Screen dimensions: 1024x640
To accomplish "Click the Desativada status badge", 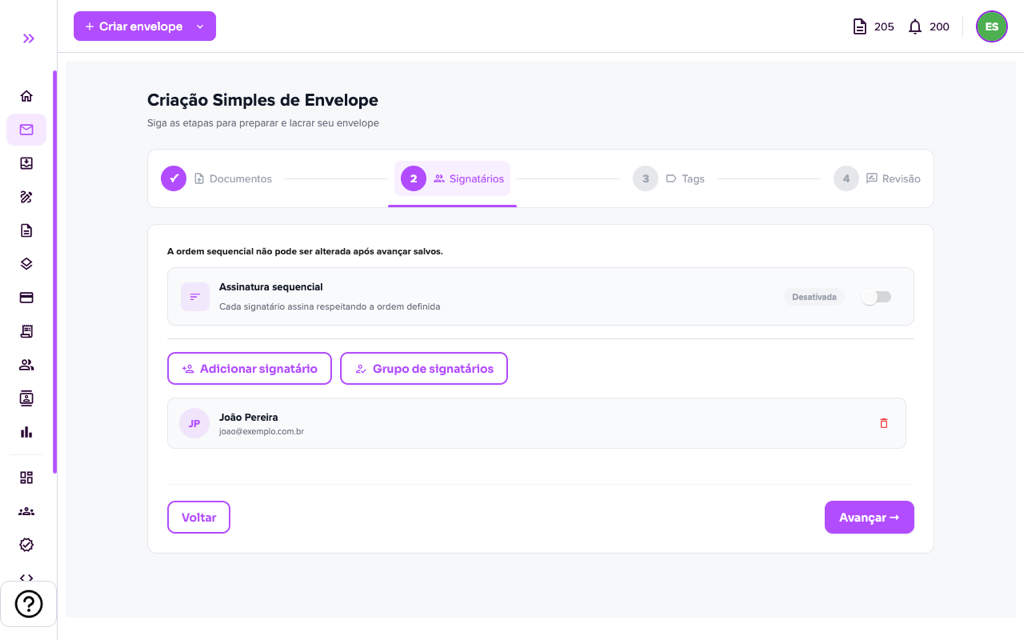I will pyautogui.click(x=814, y=297).
